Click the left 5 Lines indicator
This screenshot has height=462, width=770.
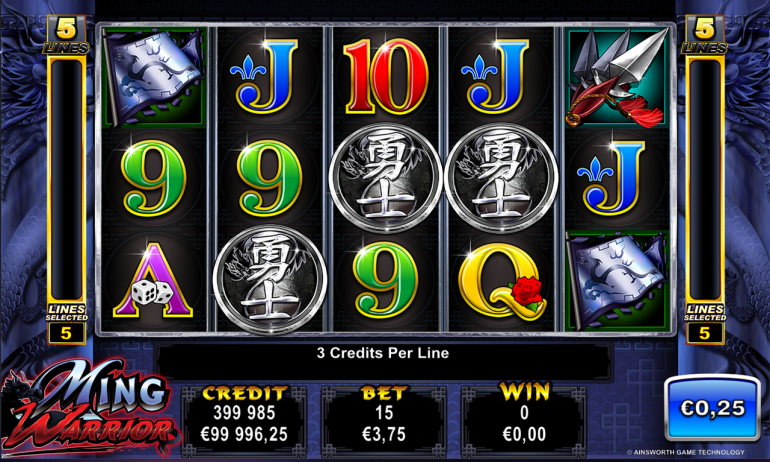(x=66, y=35)
